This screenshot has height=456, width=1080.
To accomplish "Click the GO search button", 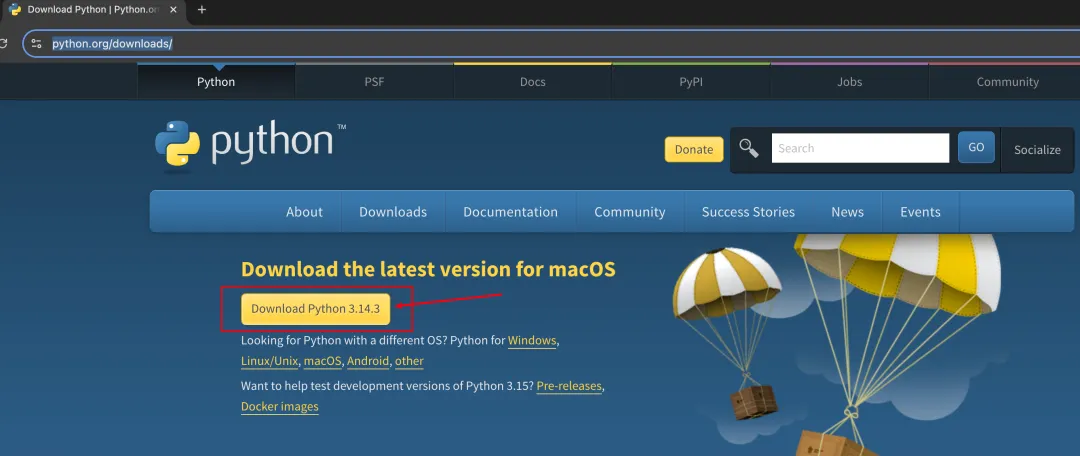I will coord(976,147).
